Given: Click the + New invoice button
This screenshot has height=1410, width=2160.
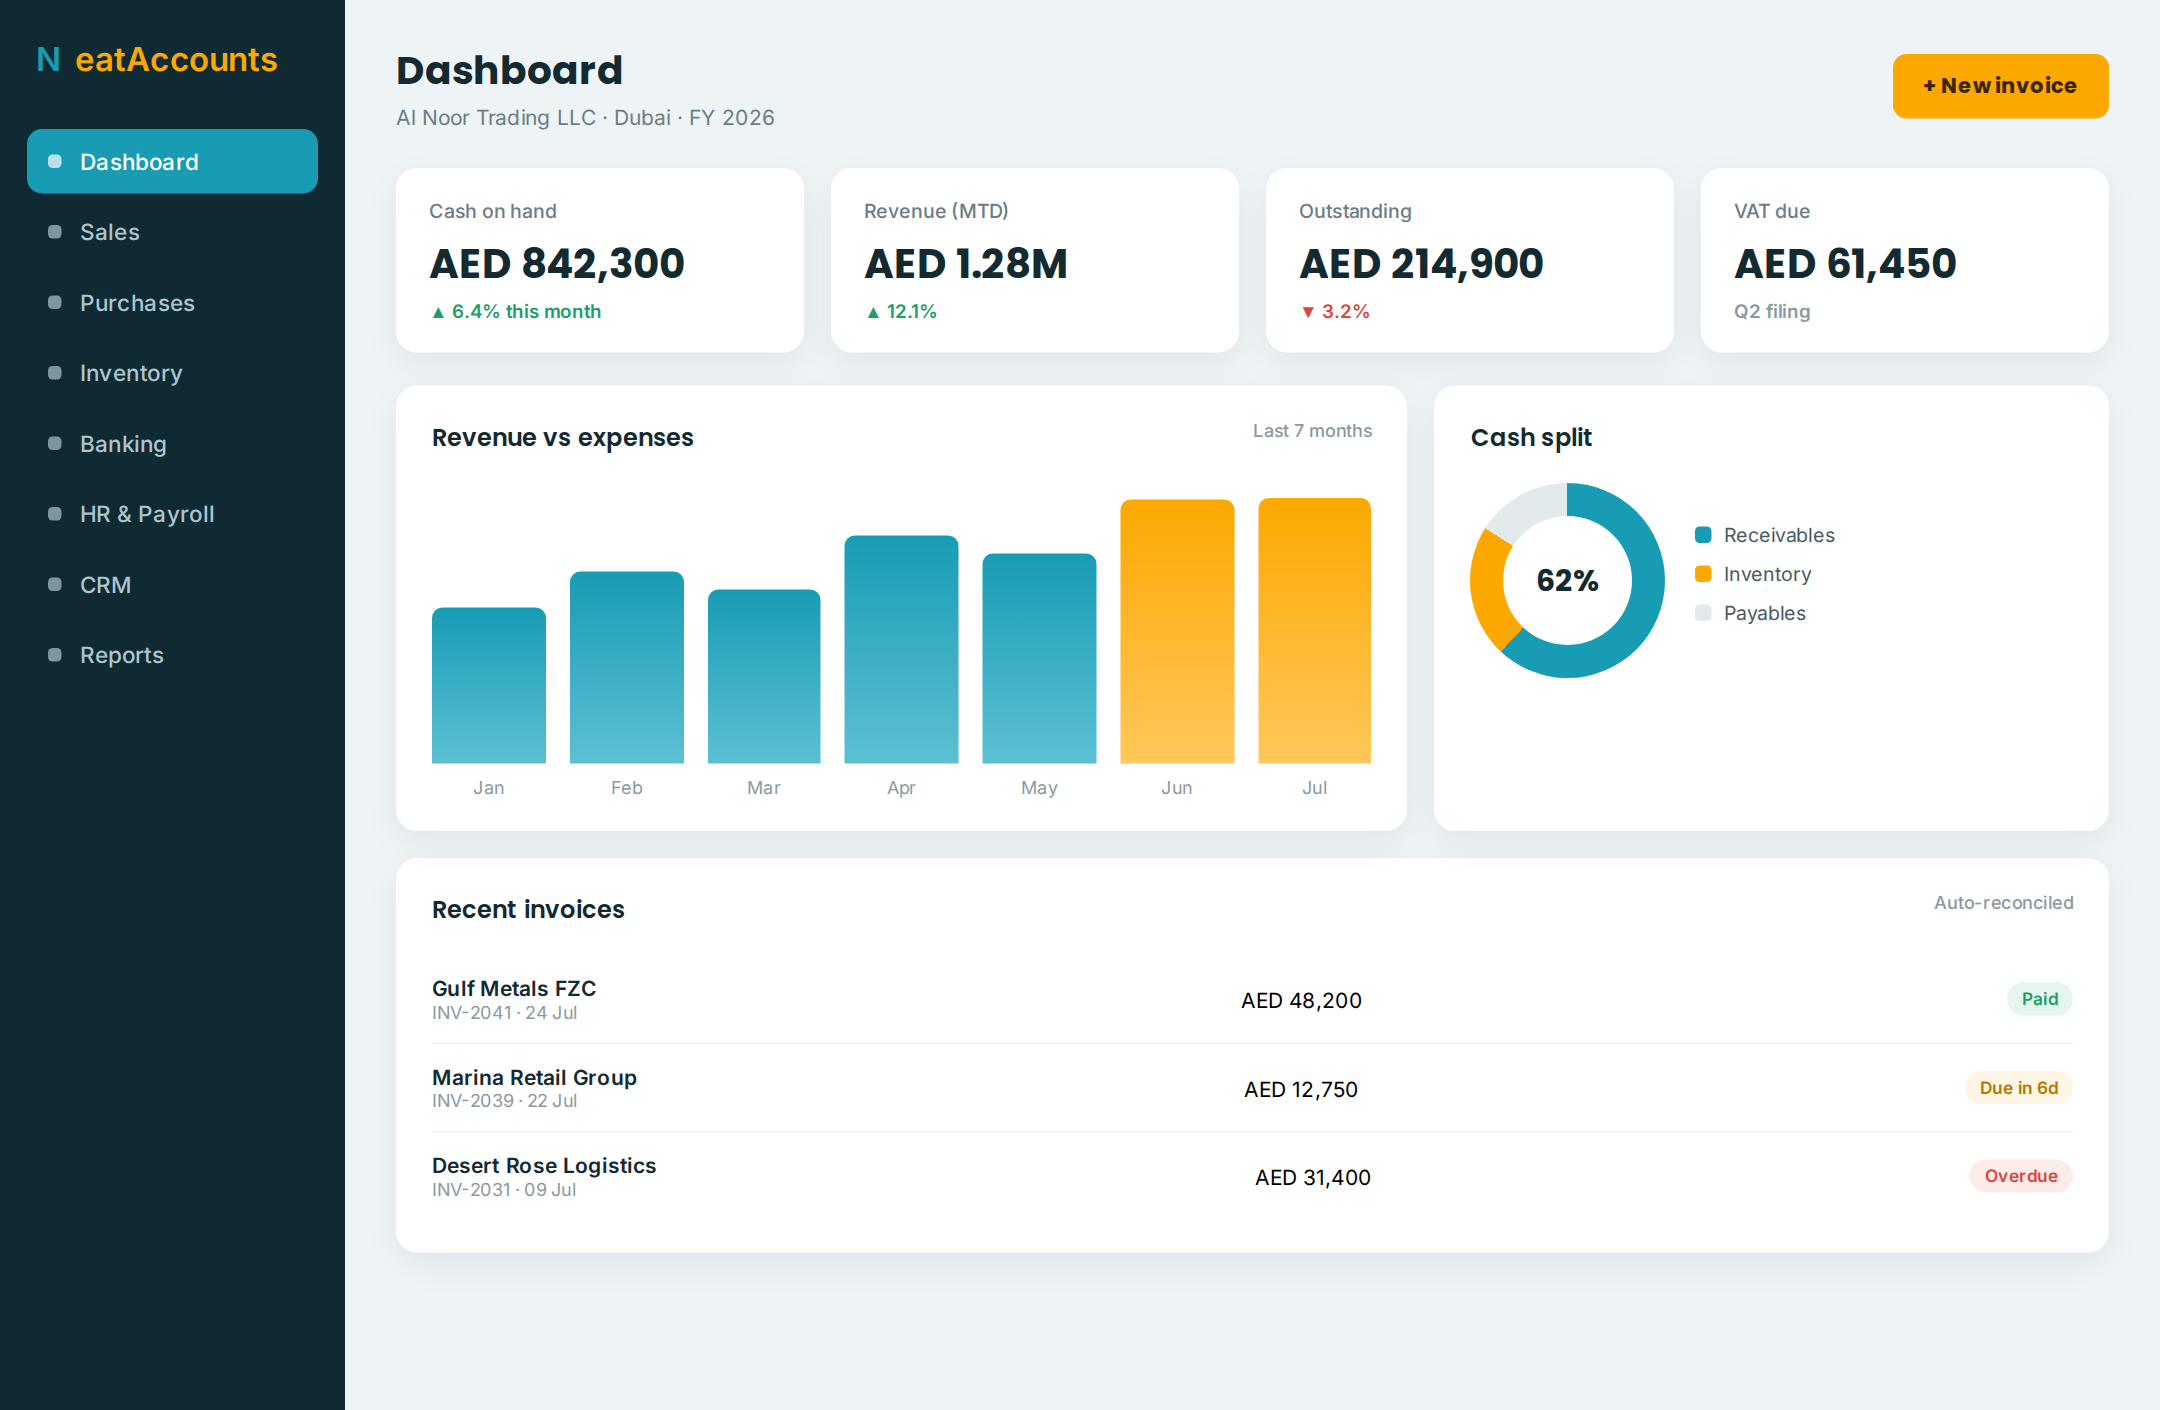Looking at the screenshot, I should (x=2000, y=86).
